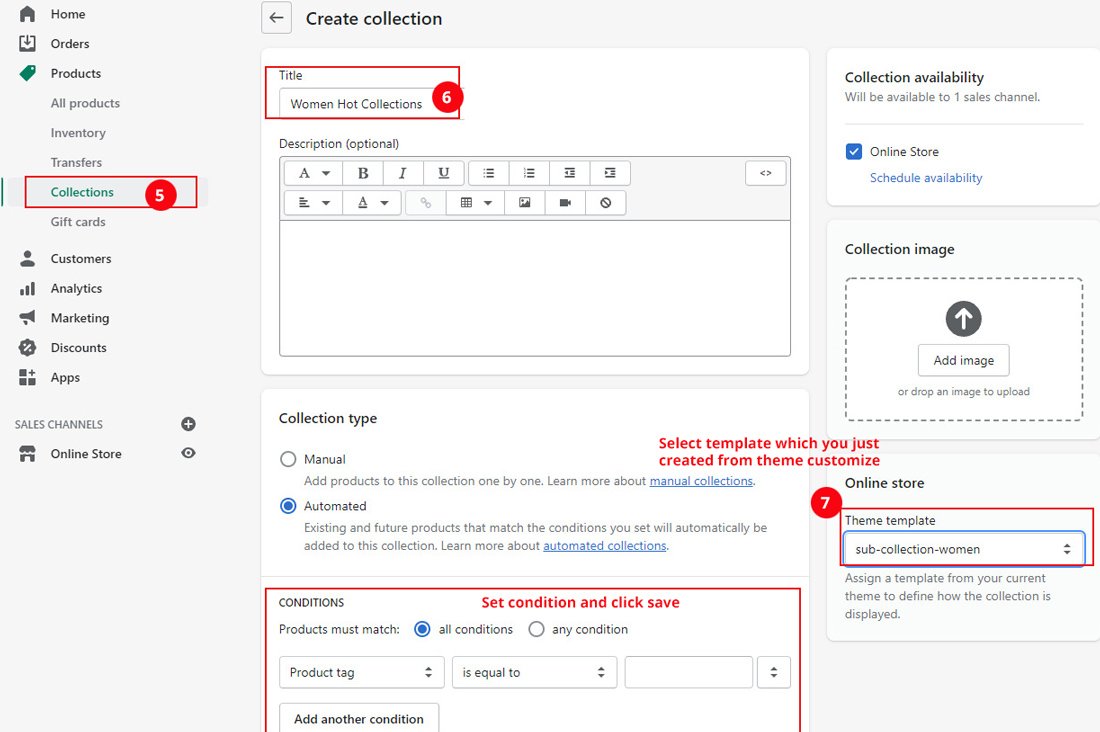1100x732 pixels.
Task: Choose the 'any condition' match option
Action: click(537, 630)
